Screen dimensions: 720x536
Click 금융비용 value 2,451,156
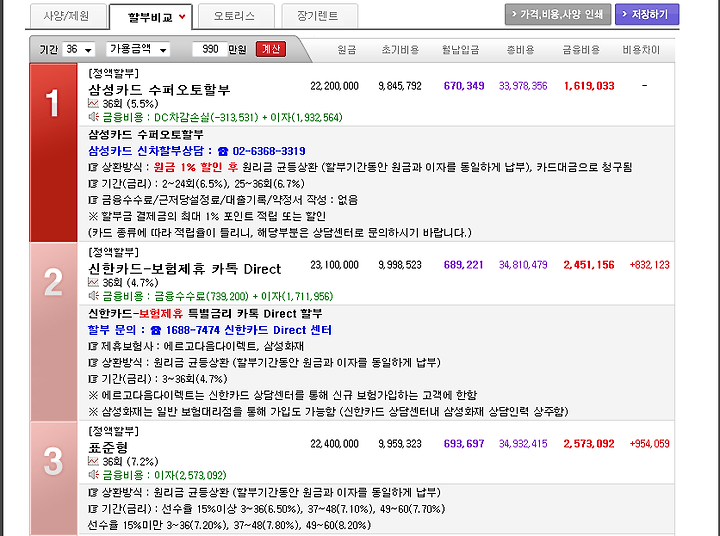click(589, 265)
